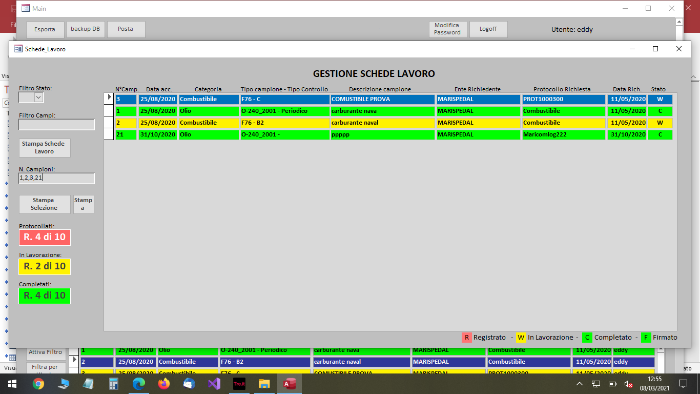Click the PROT1000500 protocol cell

click(563, 99)
